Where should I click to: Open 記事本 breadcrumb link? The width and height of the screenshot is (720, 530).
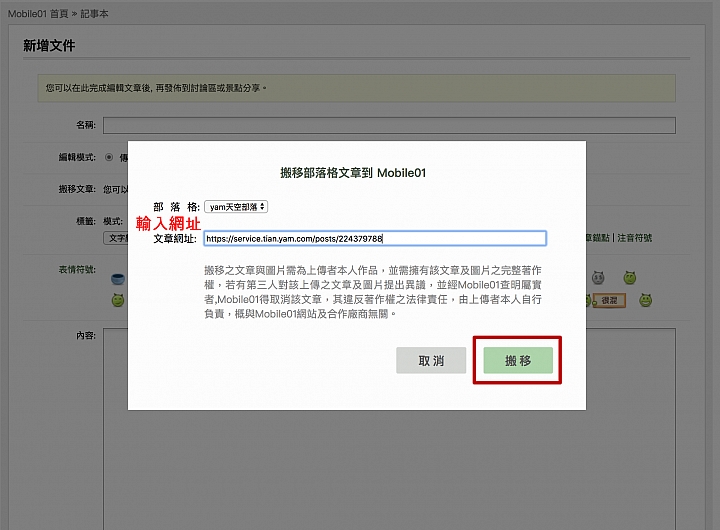tap(95, 14)
